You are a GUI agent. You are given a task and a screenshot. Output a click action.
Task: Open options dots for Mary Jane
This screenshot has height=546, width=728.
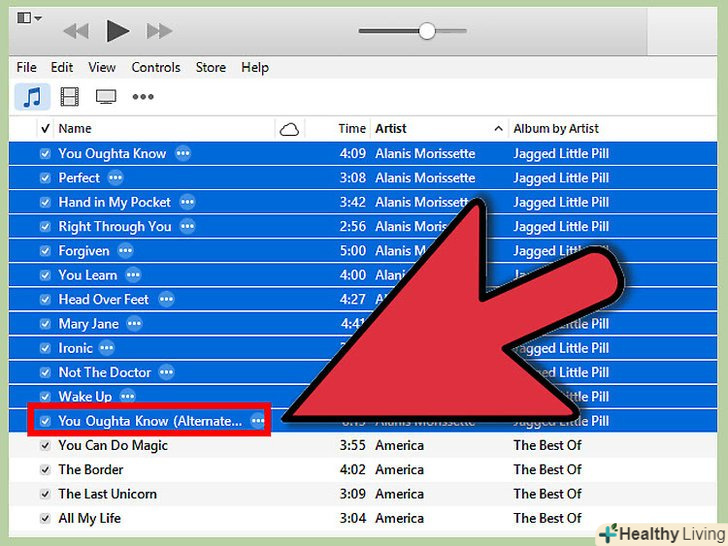(x=135, y=323)
